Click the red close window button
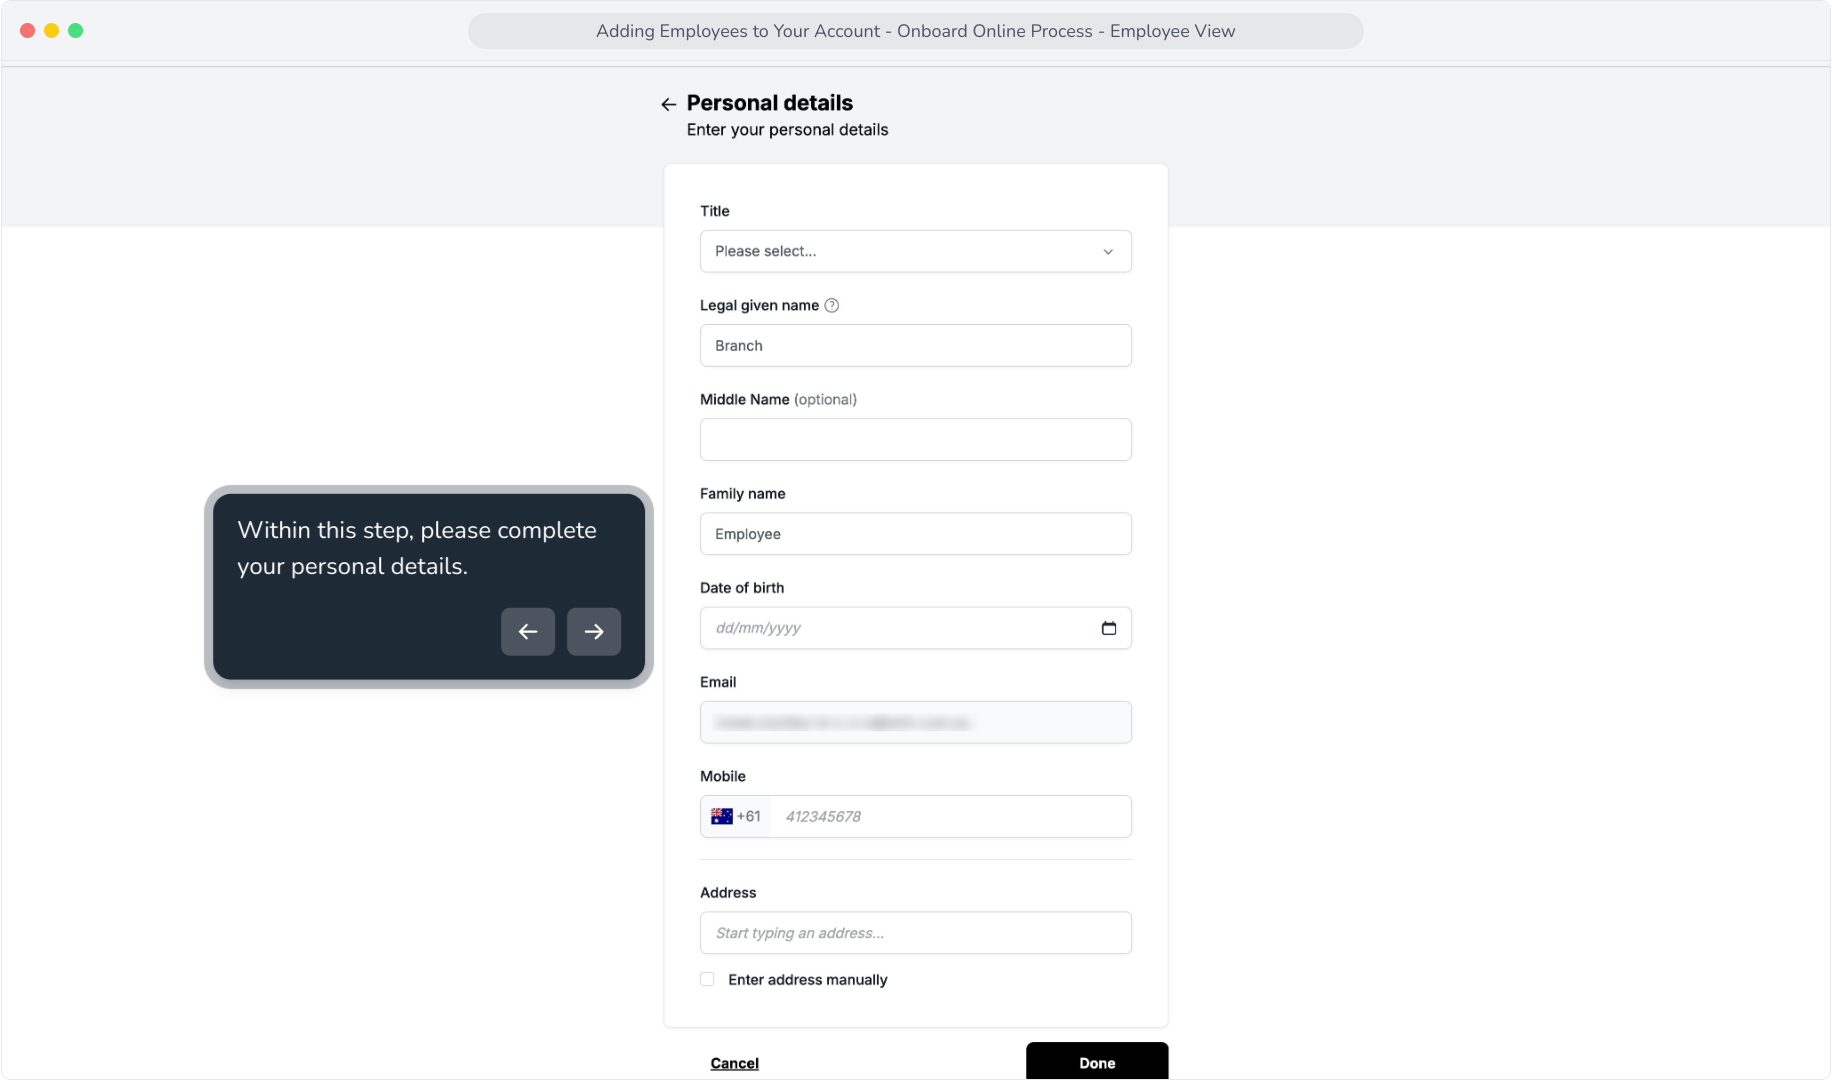 click(28, 31)
